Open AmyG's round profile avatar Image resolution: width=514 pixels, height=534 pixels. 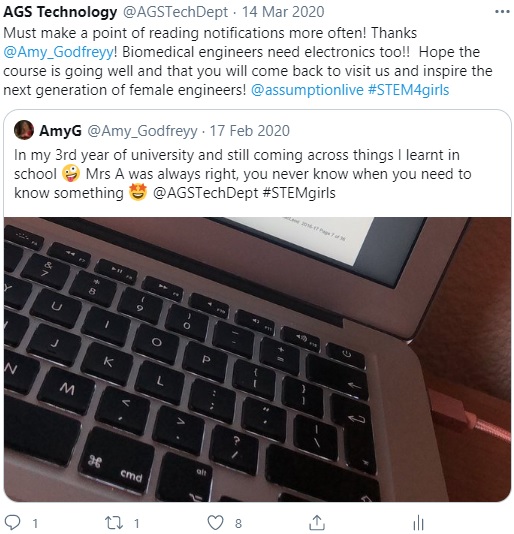24,130
